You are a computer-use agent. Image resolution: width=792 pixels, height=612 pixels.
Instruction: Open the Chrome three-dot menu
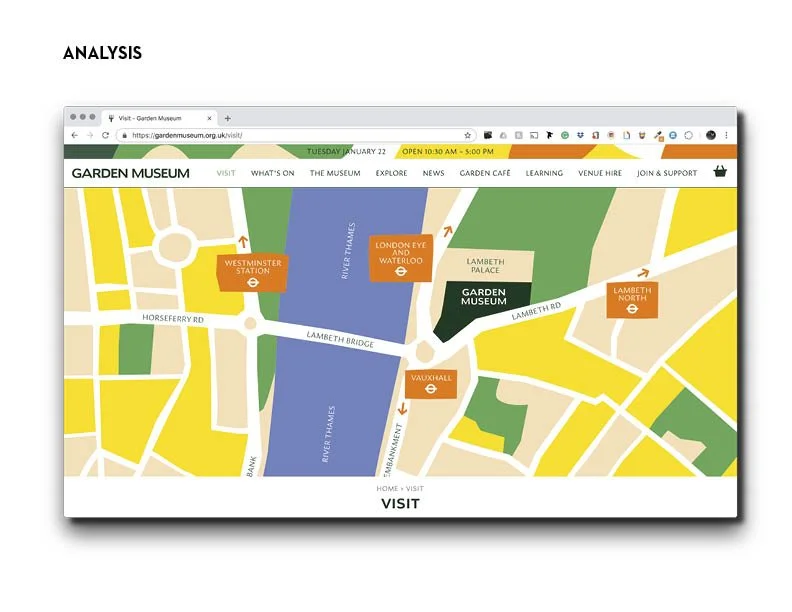[x=726, y=135]
